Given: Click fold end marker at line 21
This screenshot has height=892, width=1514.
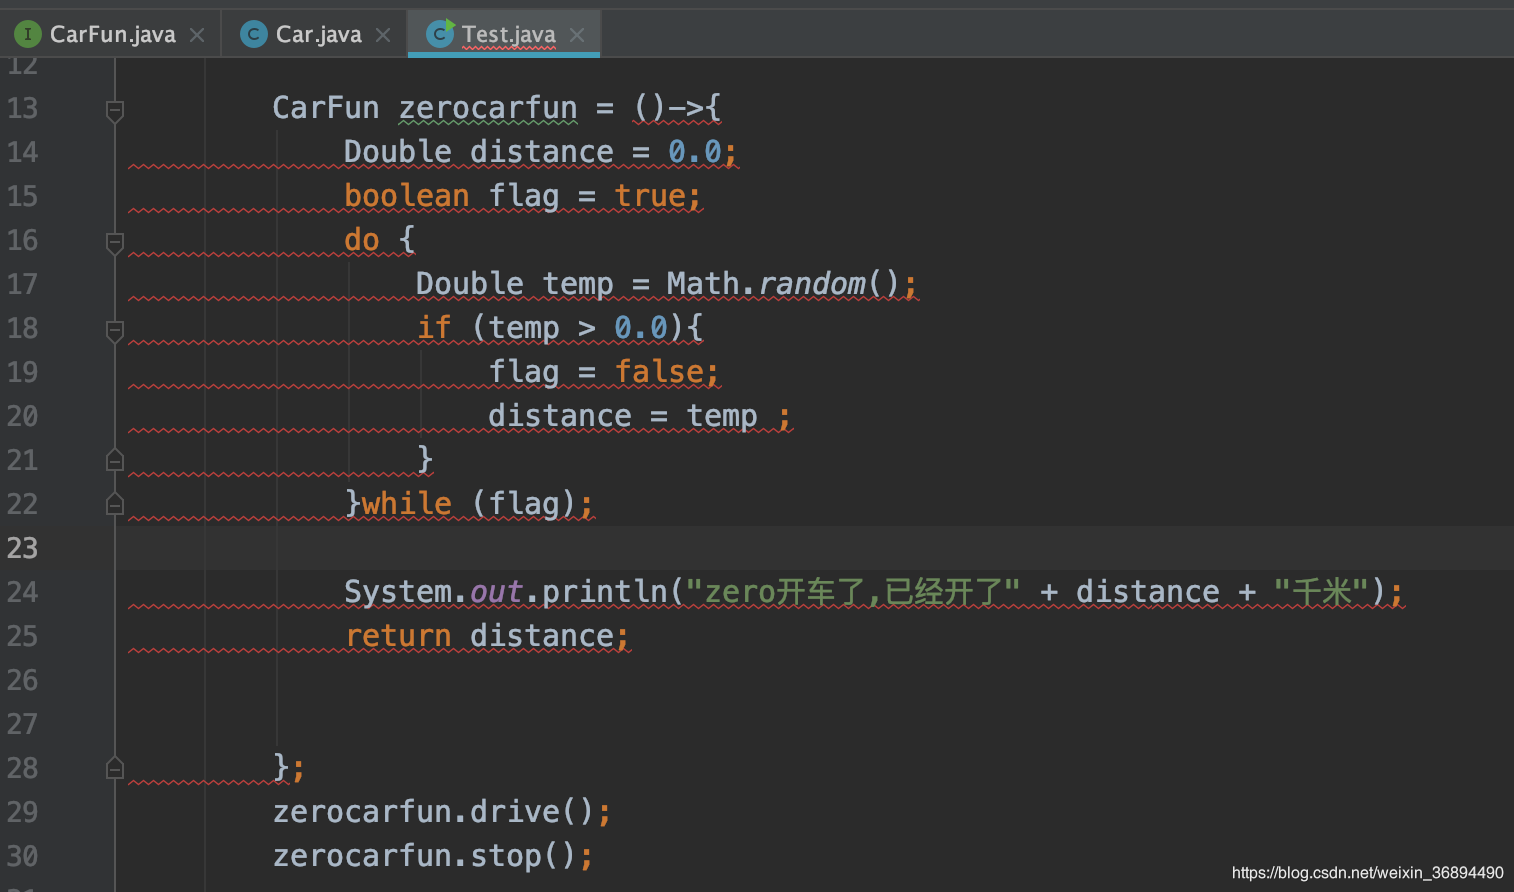Looking at the screenshot, I should pos(115,460).
